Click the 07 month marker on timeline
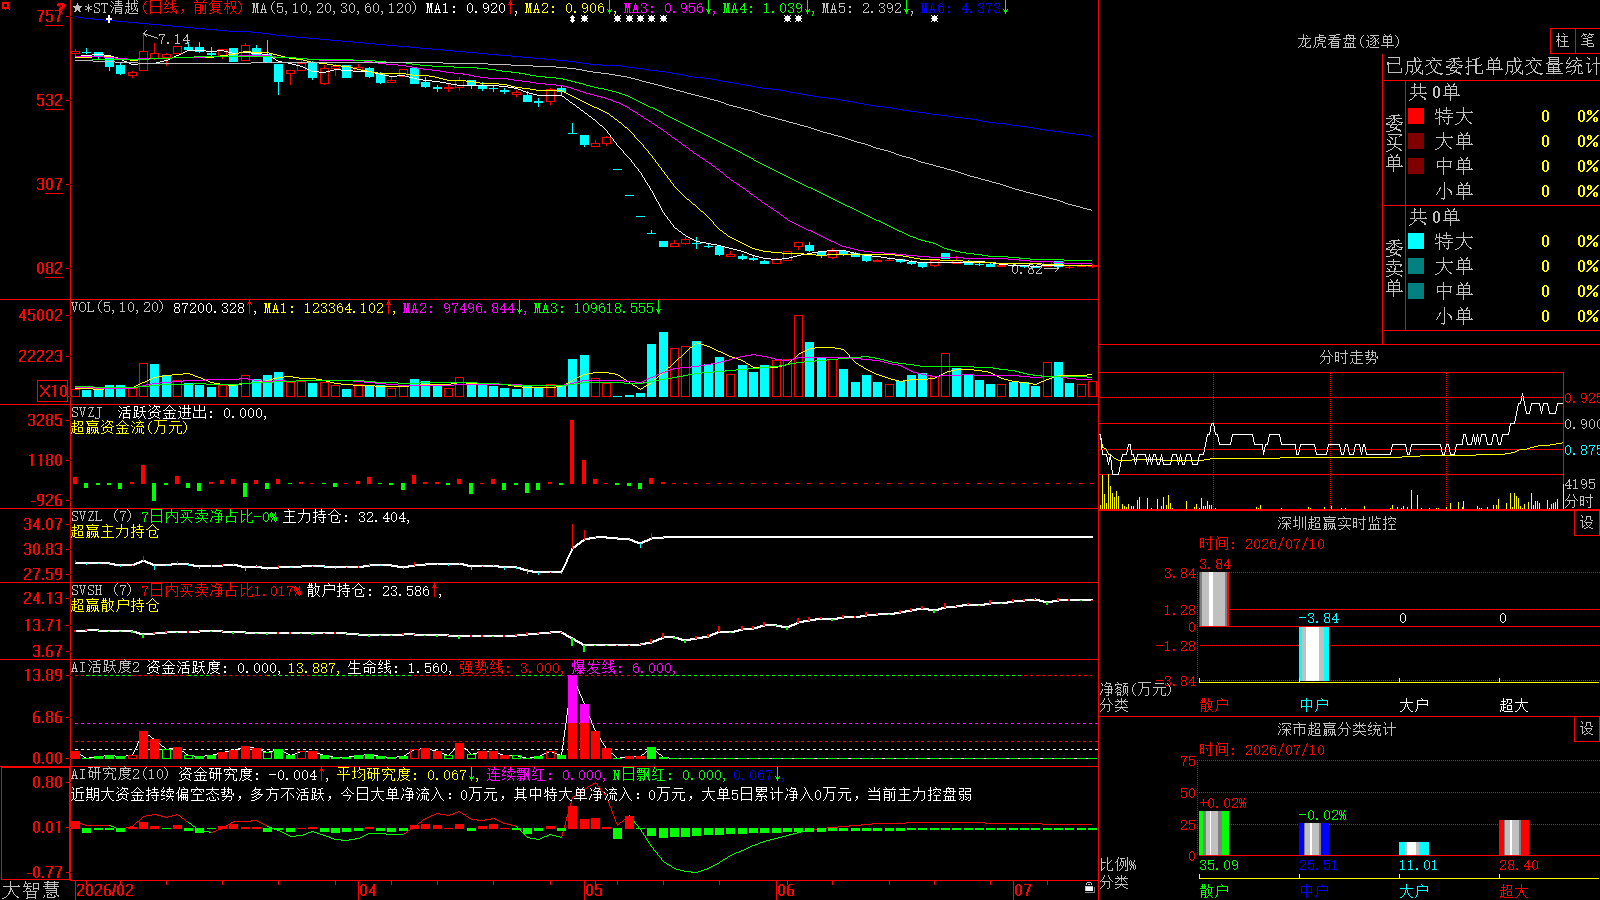The image size is (1600, 900). pos(1023,890)
